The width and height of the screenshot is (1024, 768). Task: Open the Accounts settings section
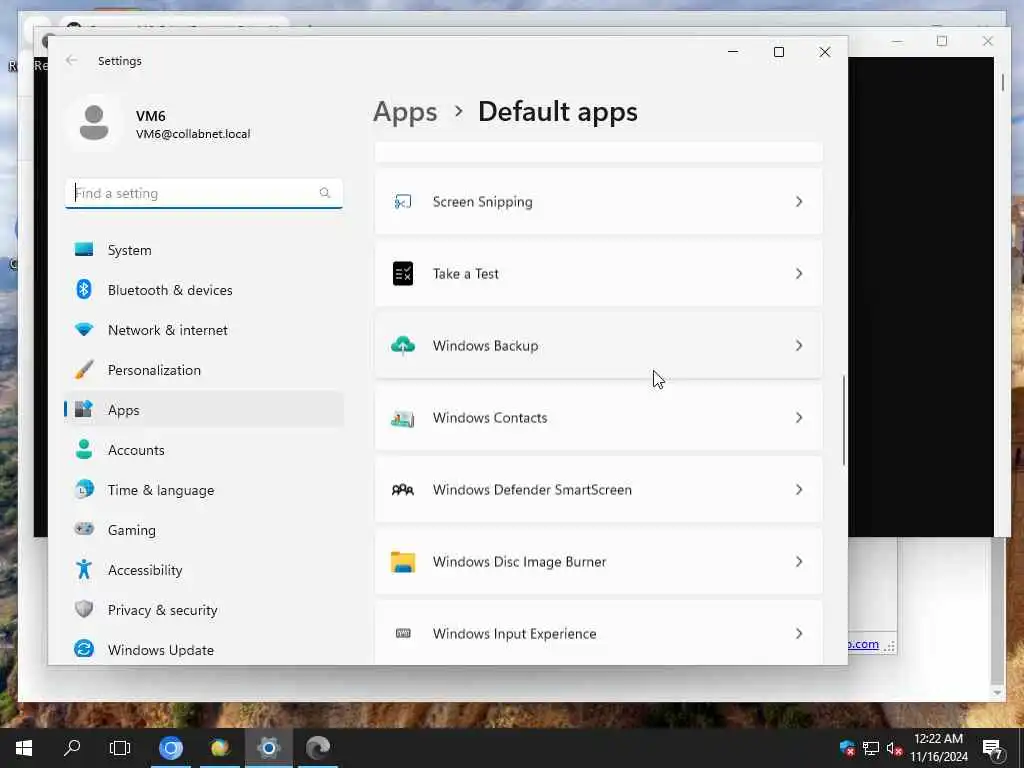204,449
